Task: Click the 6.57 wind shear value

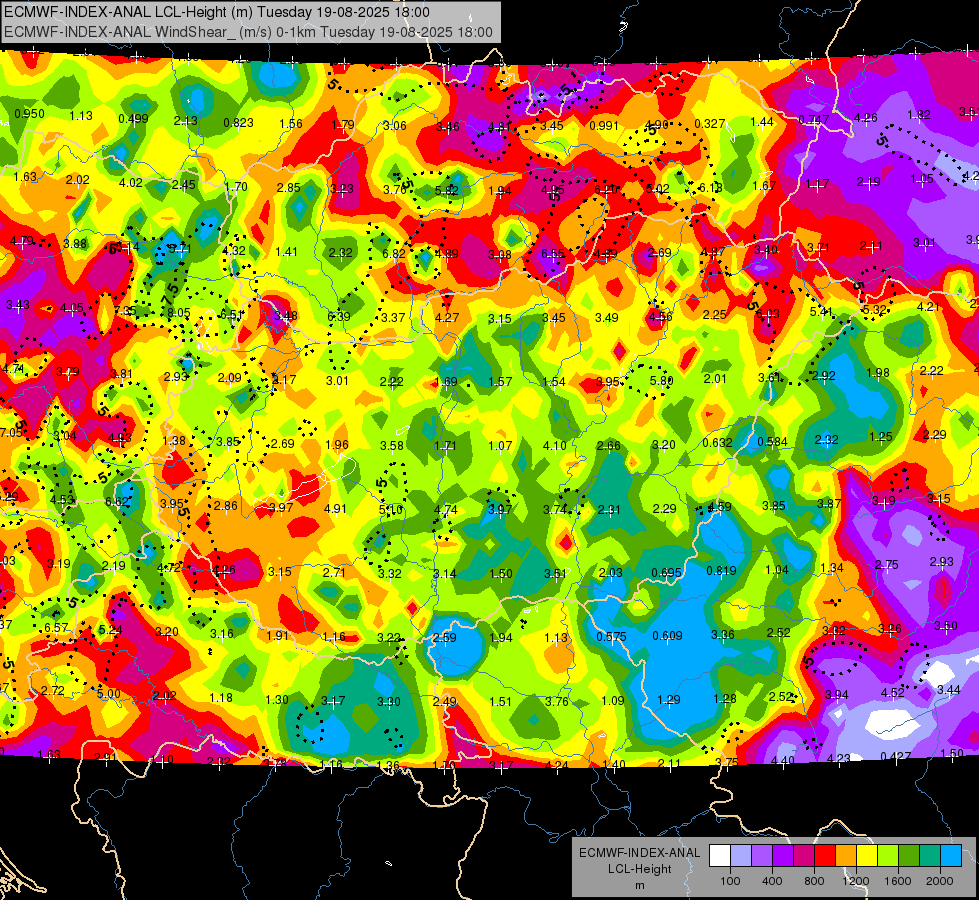Action: 56,627
